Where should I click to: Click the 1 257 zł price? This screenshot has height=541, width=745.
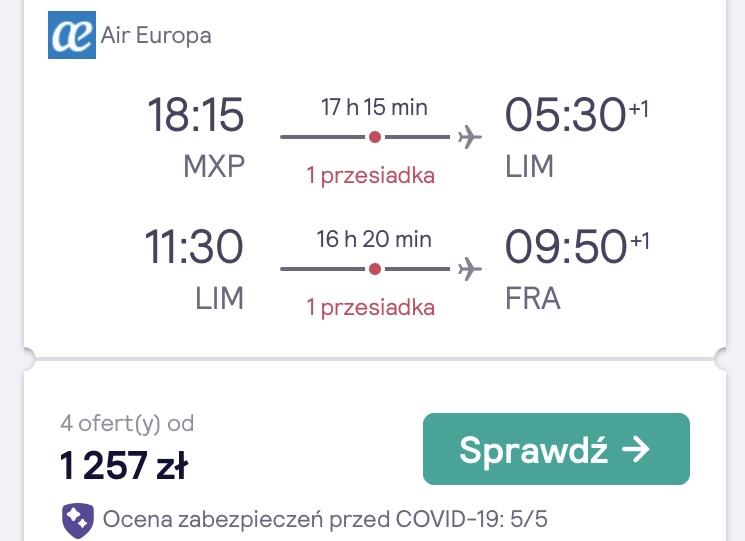(124, 465)
